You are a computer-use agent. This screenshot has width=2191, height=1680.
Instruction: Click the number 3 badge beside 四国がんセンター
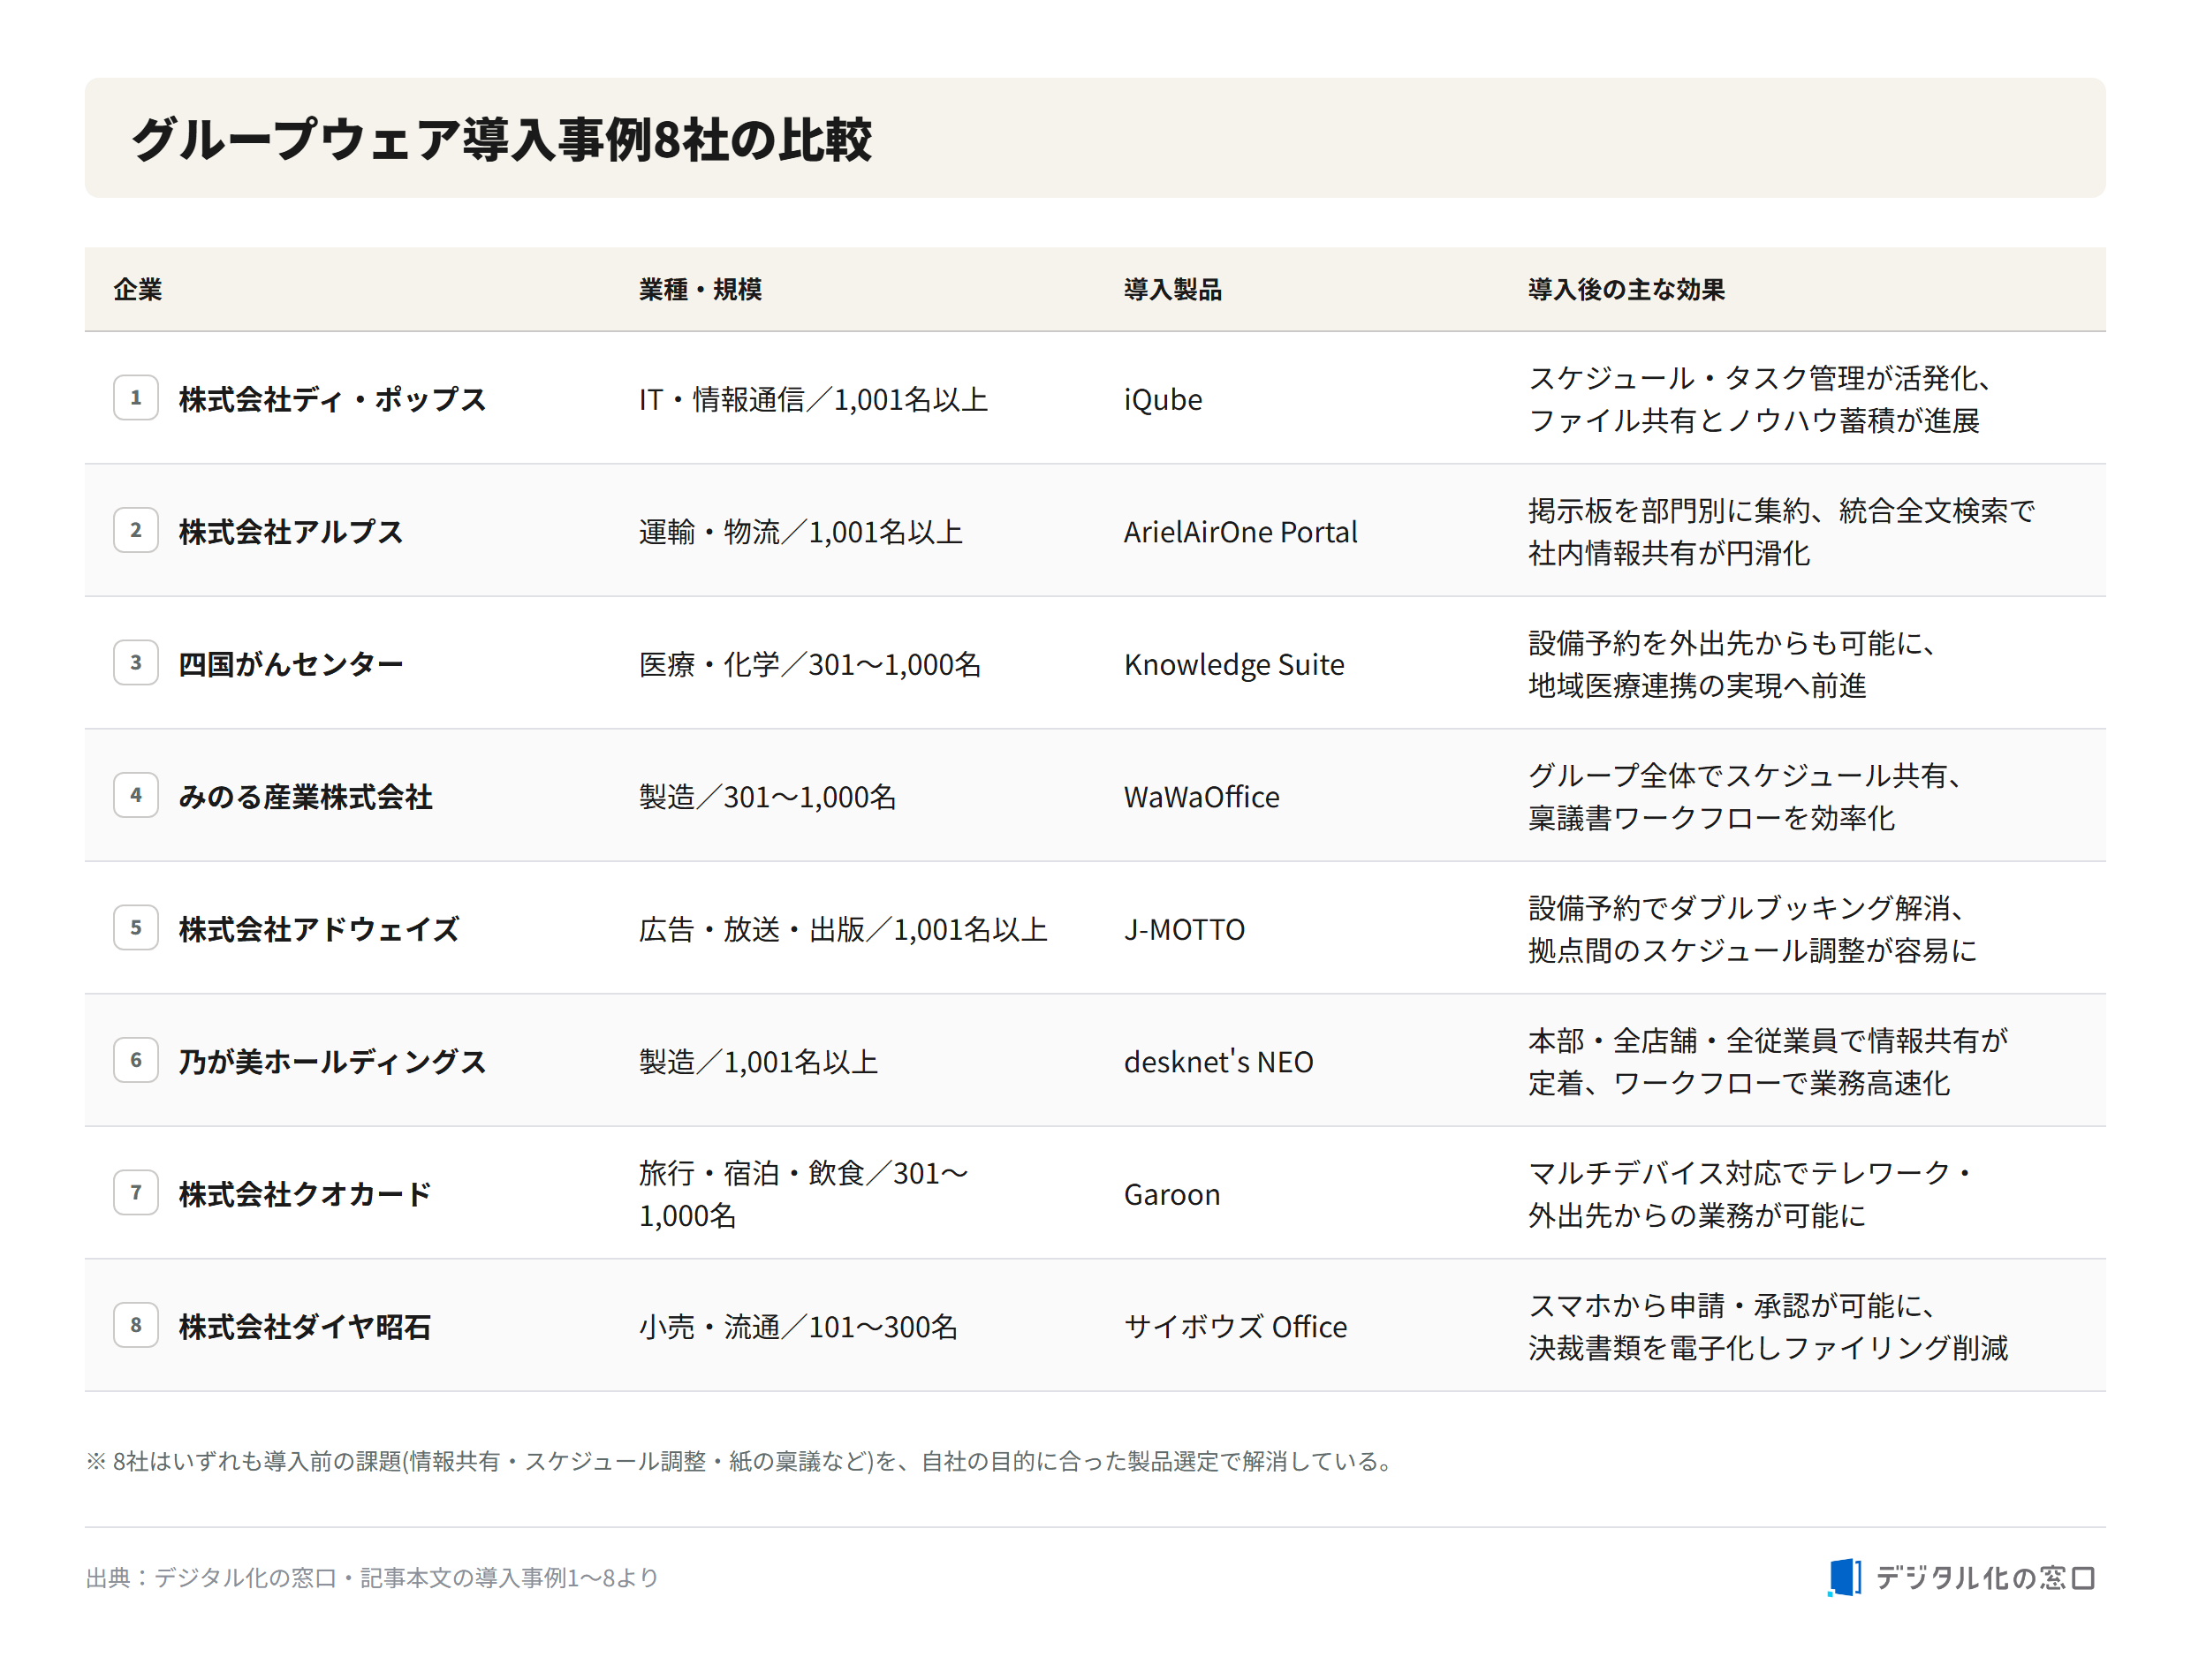(x=136, y=663)
